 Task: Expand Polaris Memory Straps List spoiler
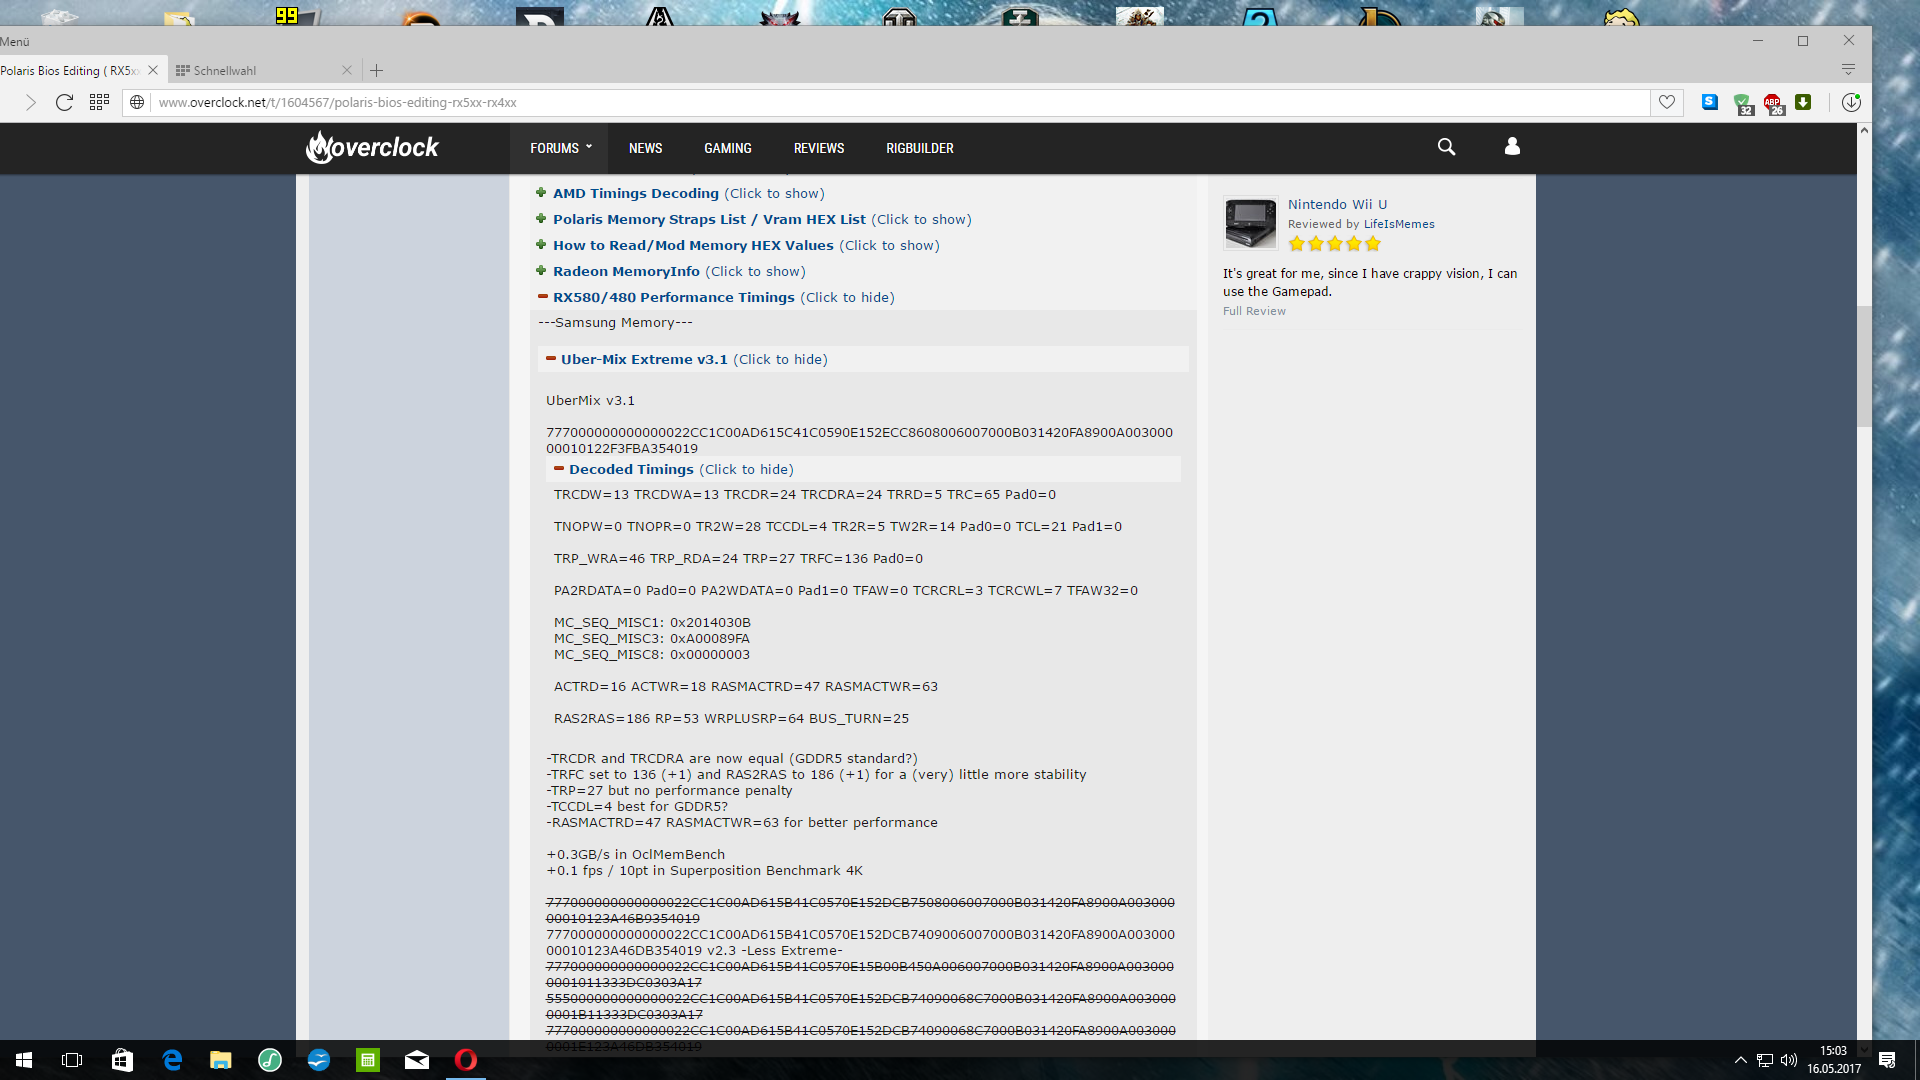point(708,219)
